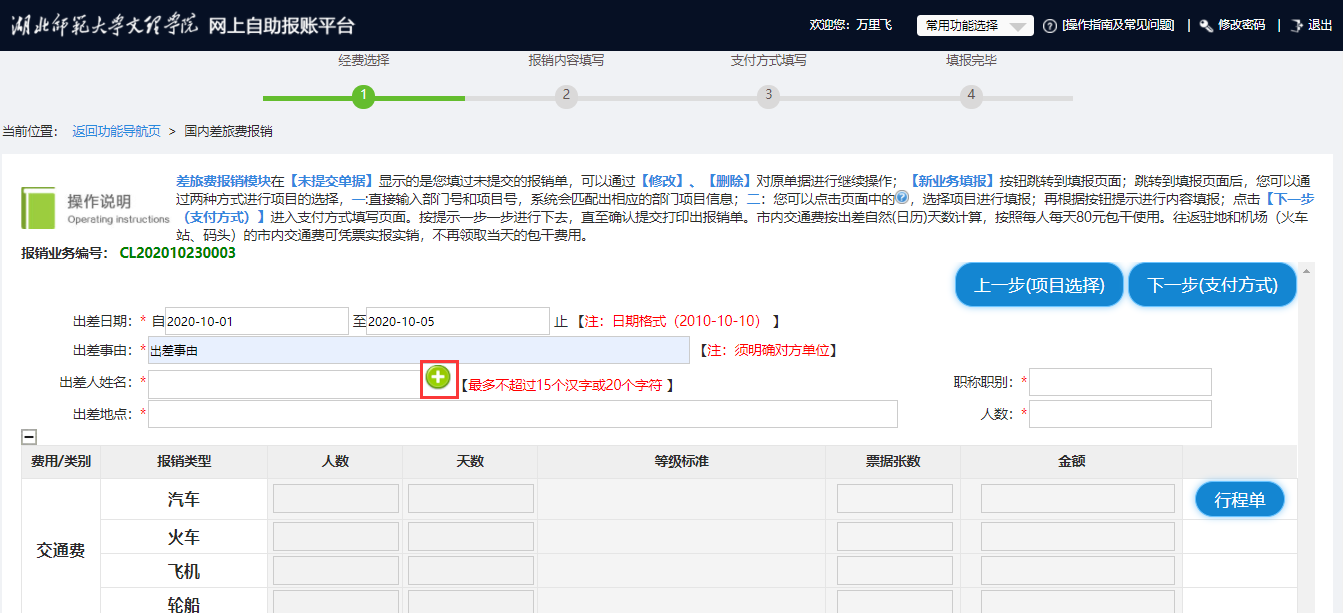Screen dimensions: 1343x613
Task: Click the small blue help icon in instructions
Action: (x=902, y=197)
